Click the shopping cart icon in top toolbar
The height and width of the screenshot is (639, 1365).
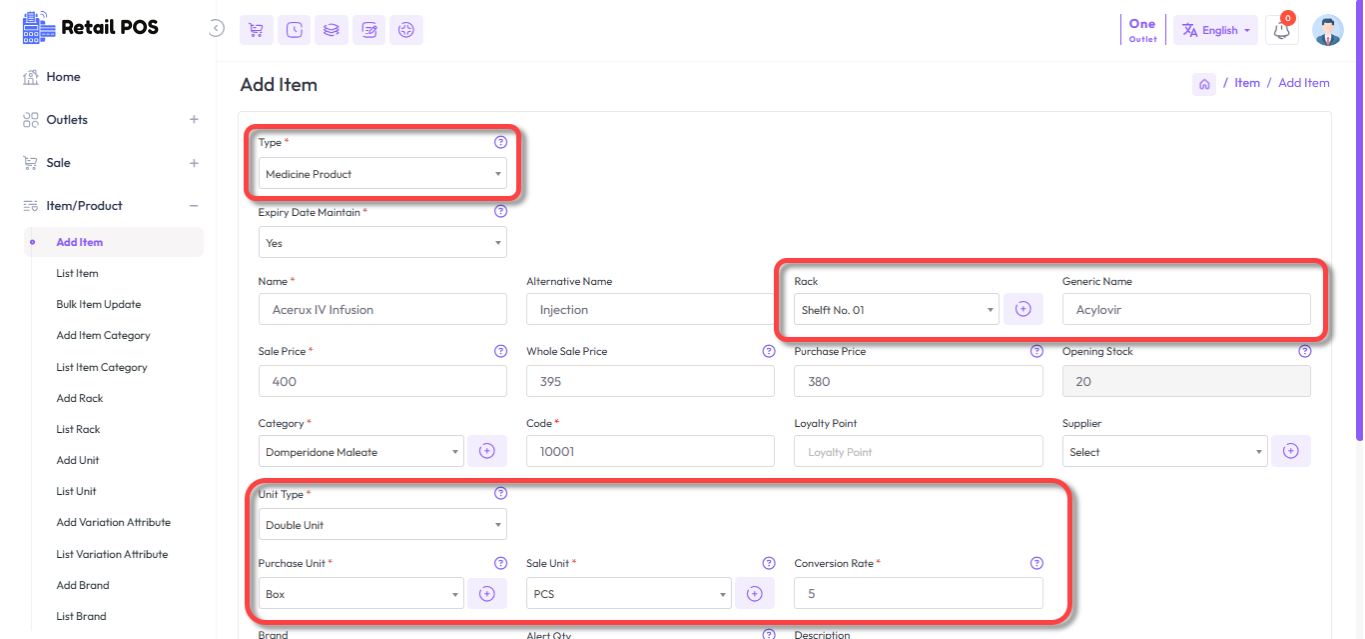click(x=256, y=30)
